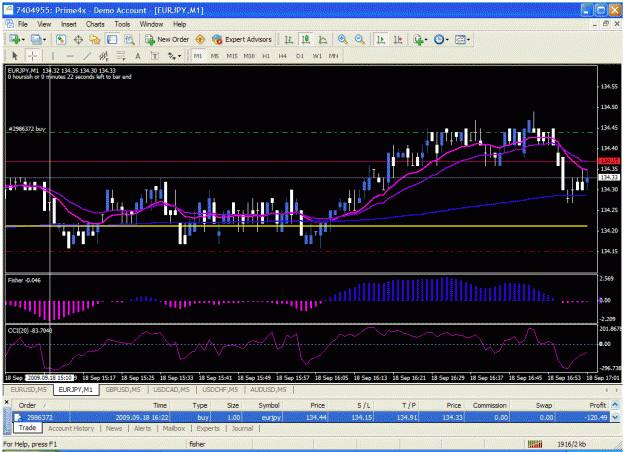Select the Text Label (T) tool
Viewport: 625px width, 452px height.
[x=155, y=56]
